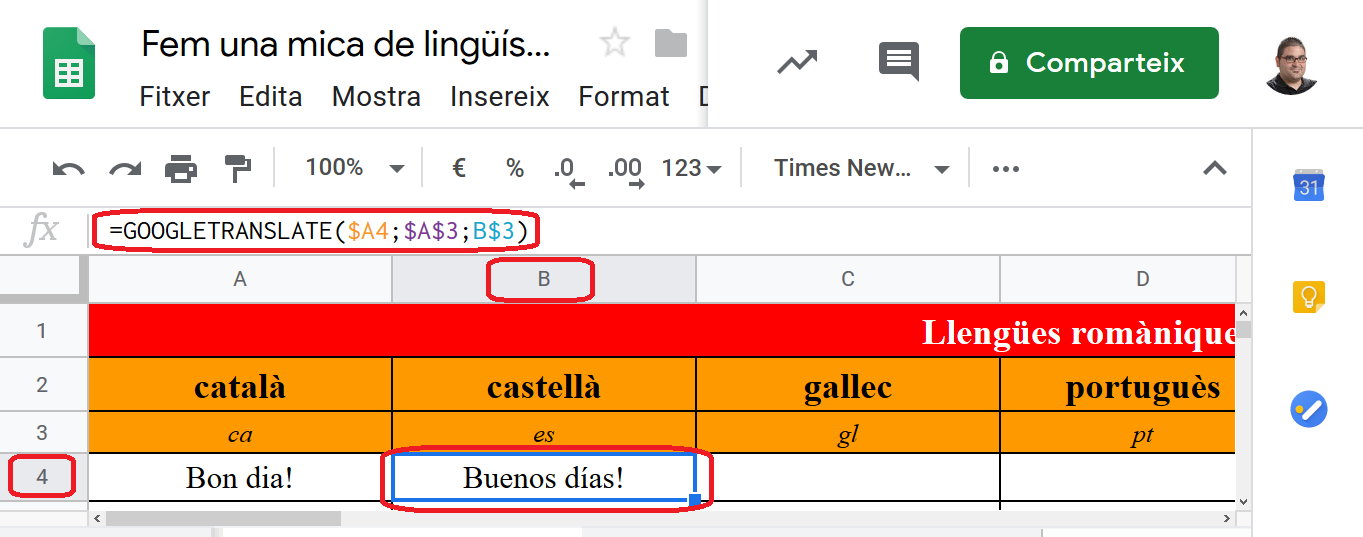1363x537 pixels.
Task: Open the Insereix menu
Action: click(x=500, y=97)
